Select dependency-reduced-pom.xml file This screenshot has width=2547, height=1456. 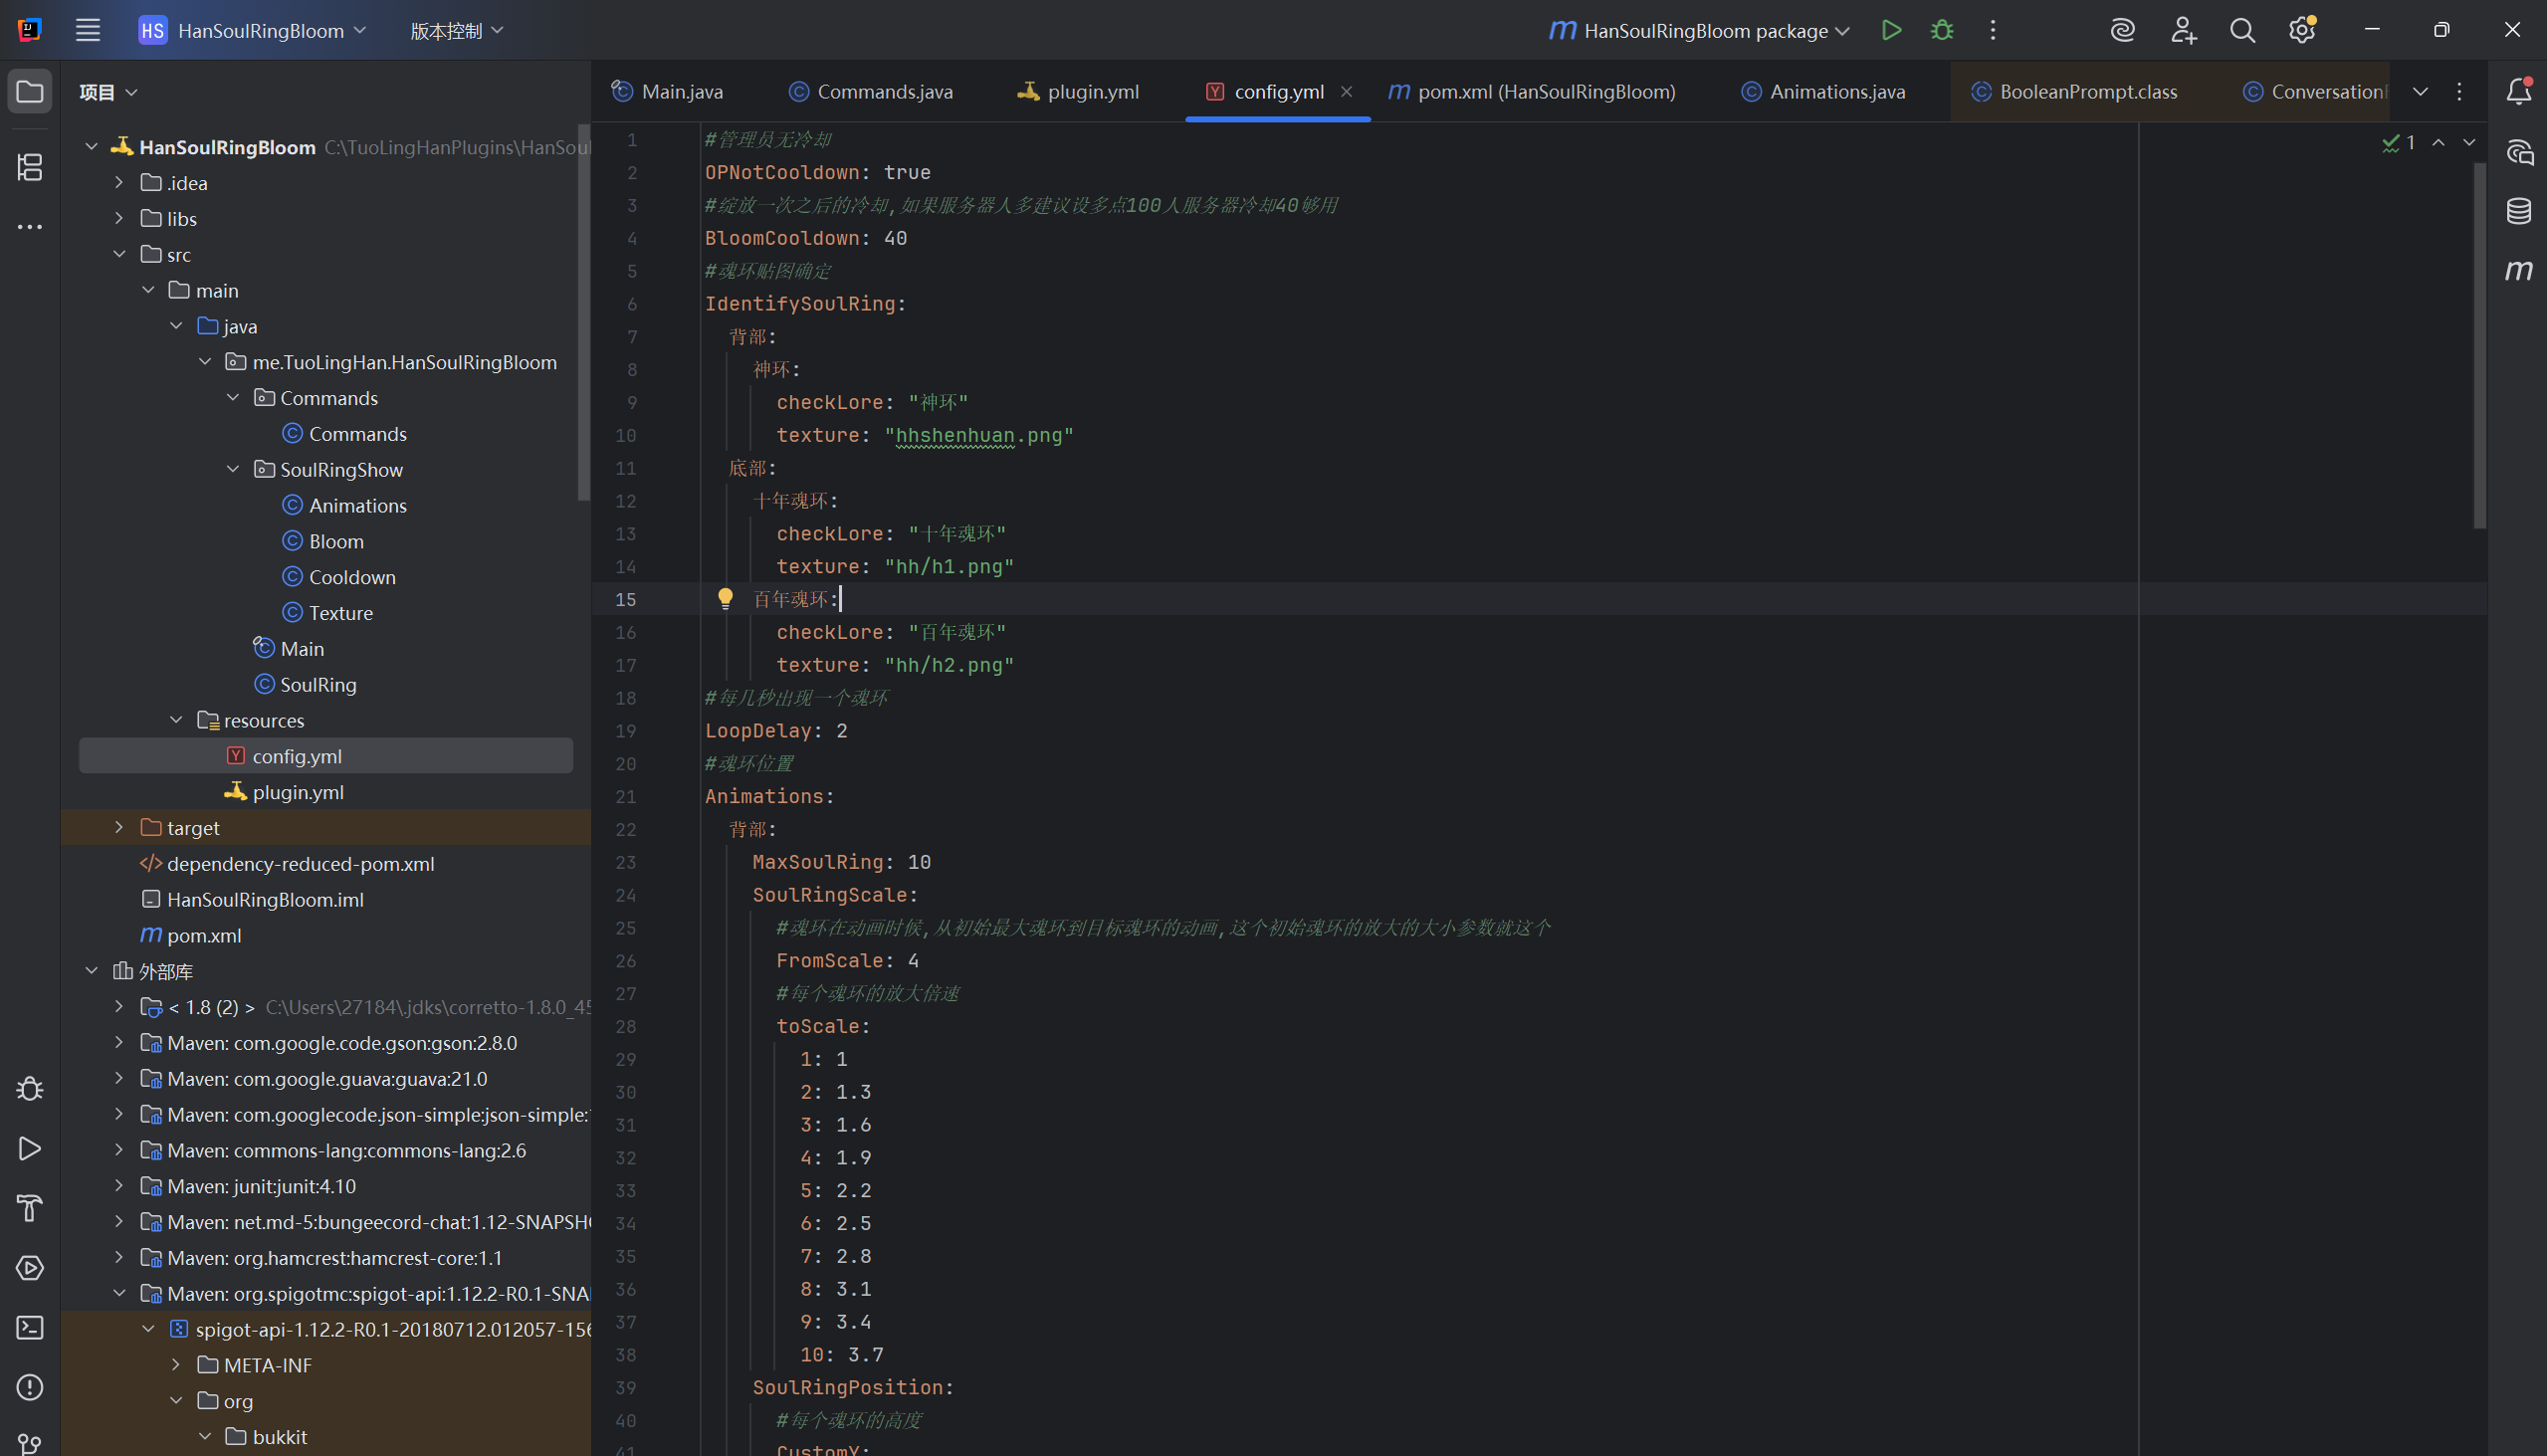(x=300, y=864)
